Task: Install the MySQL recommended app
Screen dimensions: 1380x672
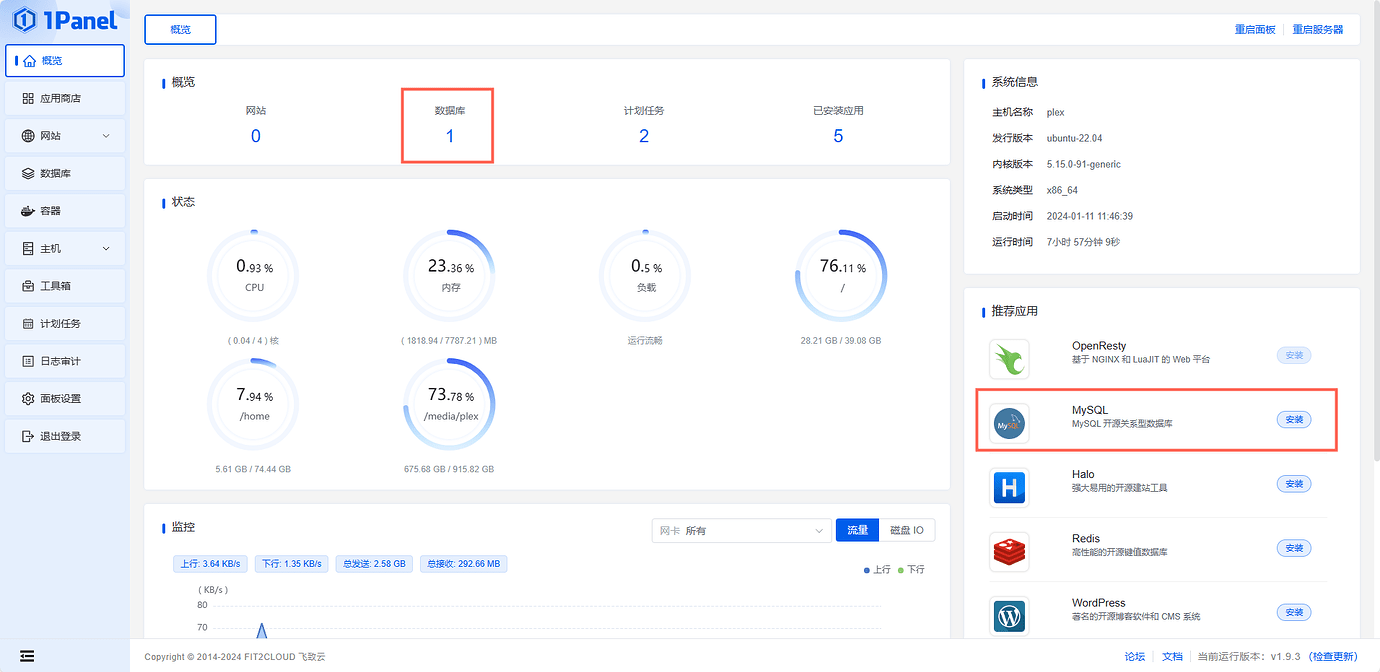Action: [1294, 420]
